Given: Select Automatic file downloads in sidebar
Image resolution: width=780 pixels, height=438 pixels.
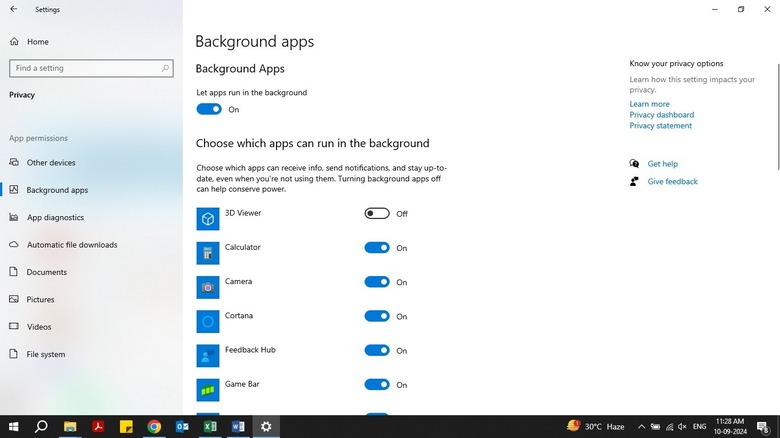Looking at the screenshot, I should click(72, 245).
